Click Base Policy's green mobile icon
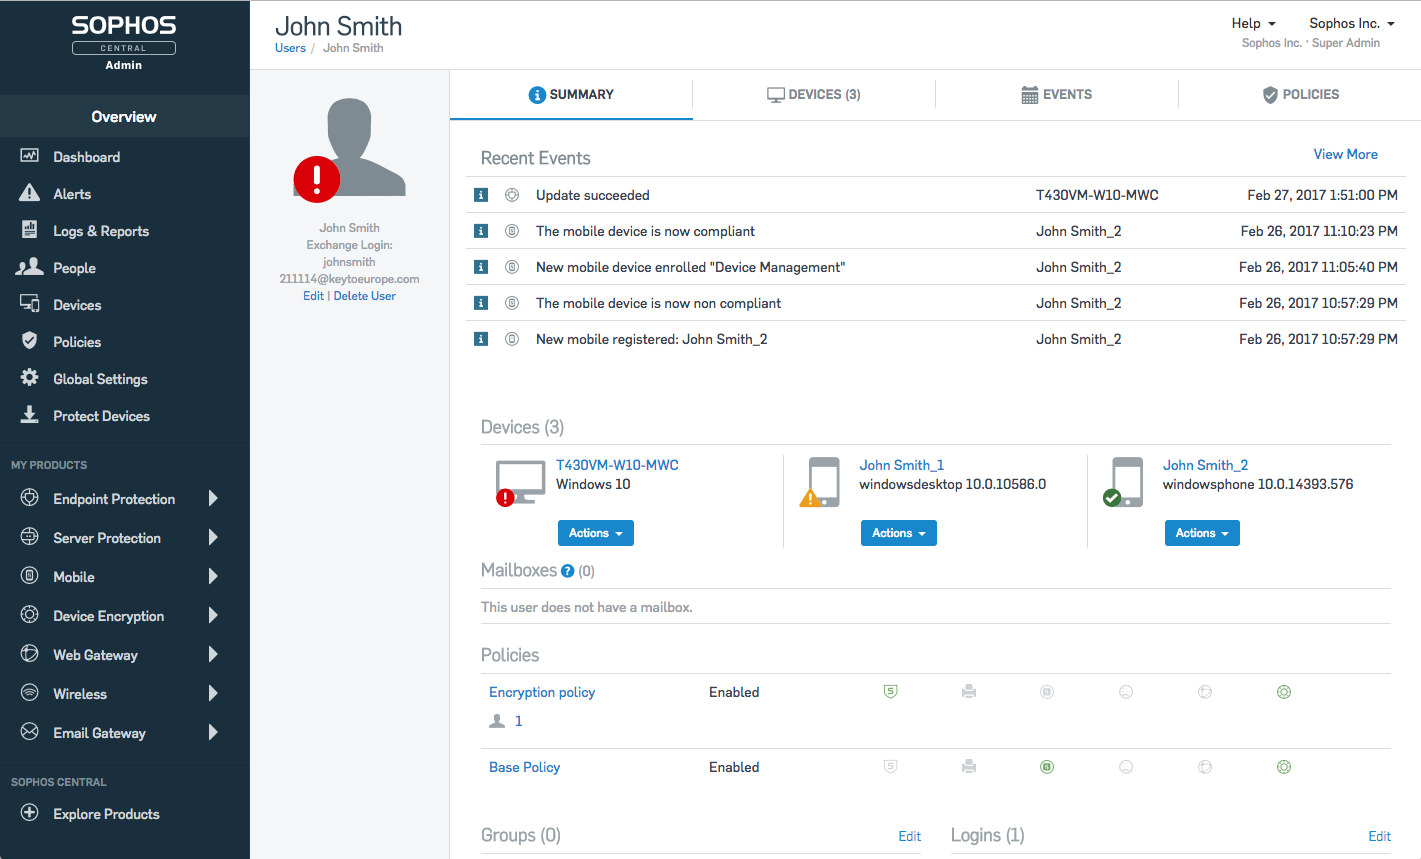Image resolution: width=1421 pixels, height=859 pixels. [x=1047, y=767]
